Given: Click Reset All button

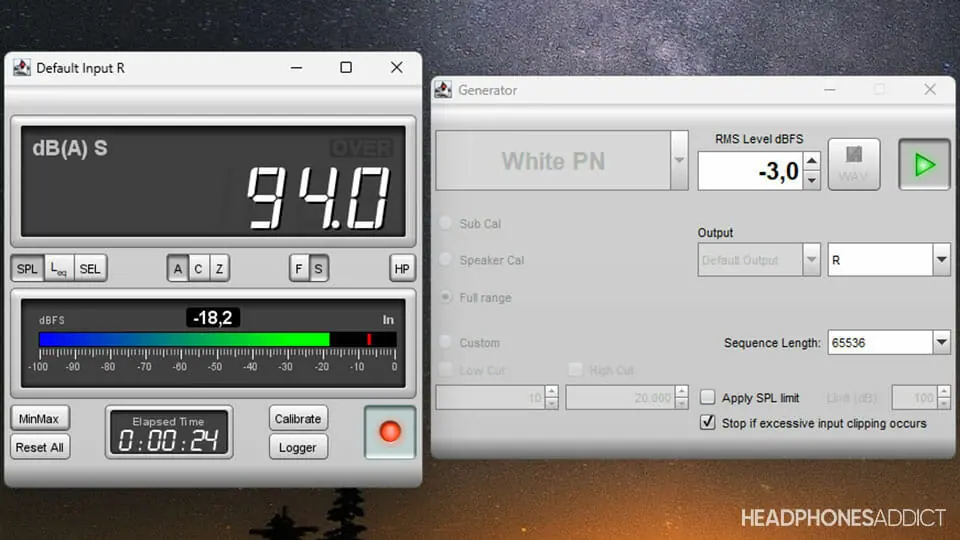Looking at the screenshot, I should pos(39,448).
